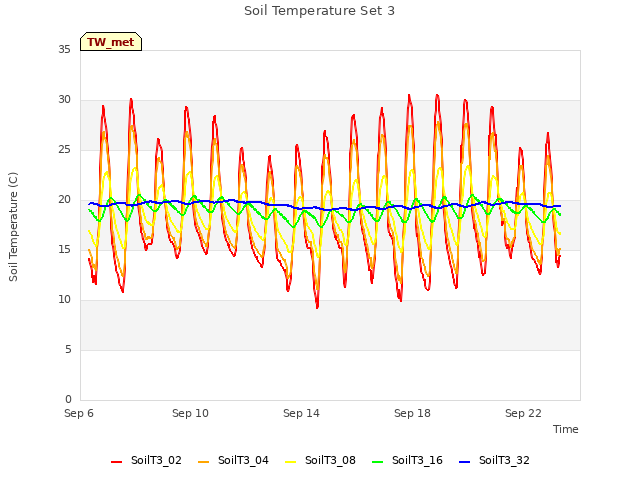Click the red SoilT3_02 legend swatch
Viewport: 640px width, 480px height.
117,462
